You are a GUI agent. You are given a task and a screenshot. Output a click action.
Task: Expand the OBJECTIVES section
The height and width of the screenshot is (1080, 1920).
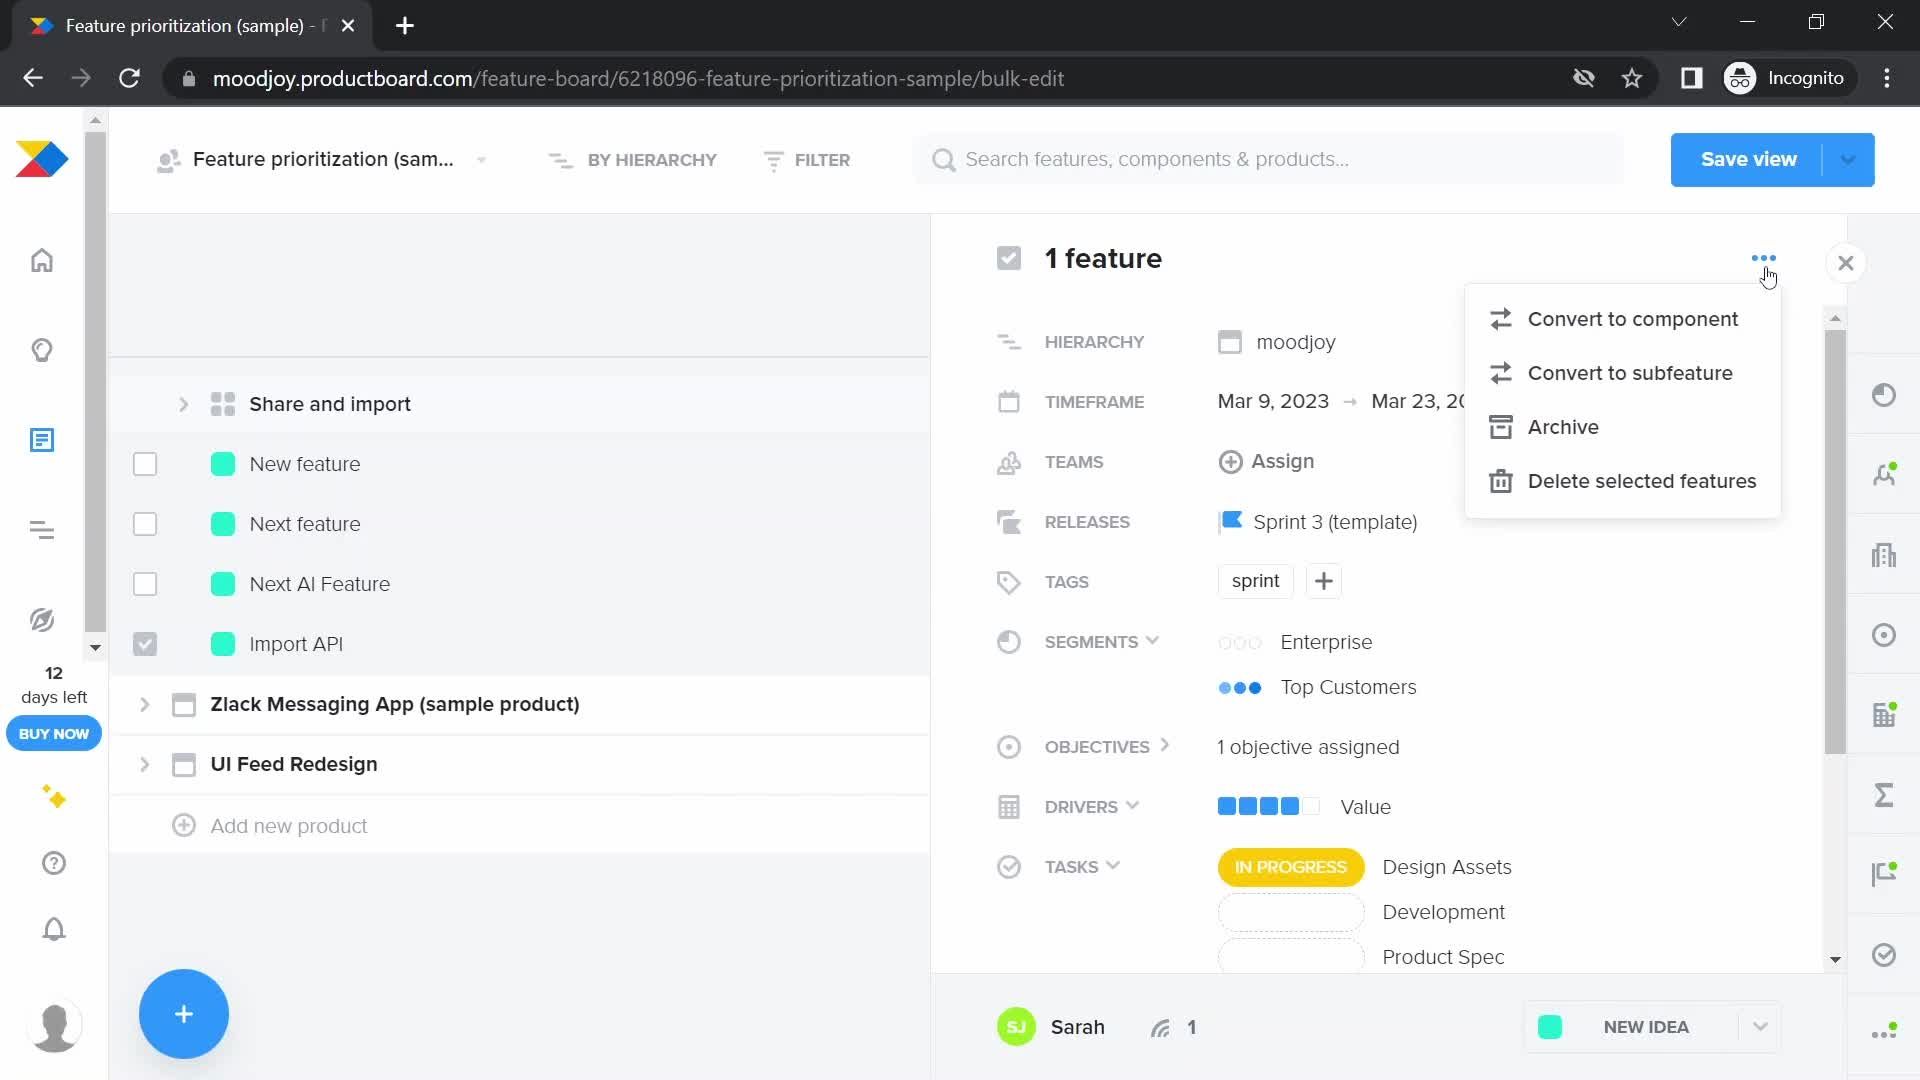pyautogui.click(x=1164, y=746)
